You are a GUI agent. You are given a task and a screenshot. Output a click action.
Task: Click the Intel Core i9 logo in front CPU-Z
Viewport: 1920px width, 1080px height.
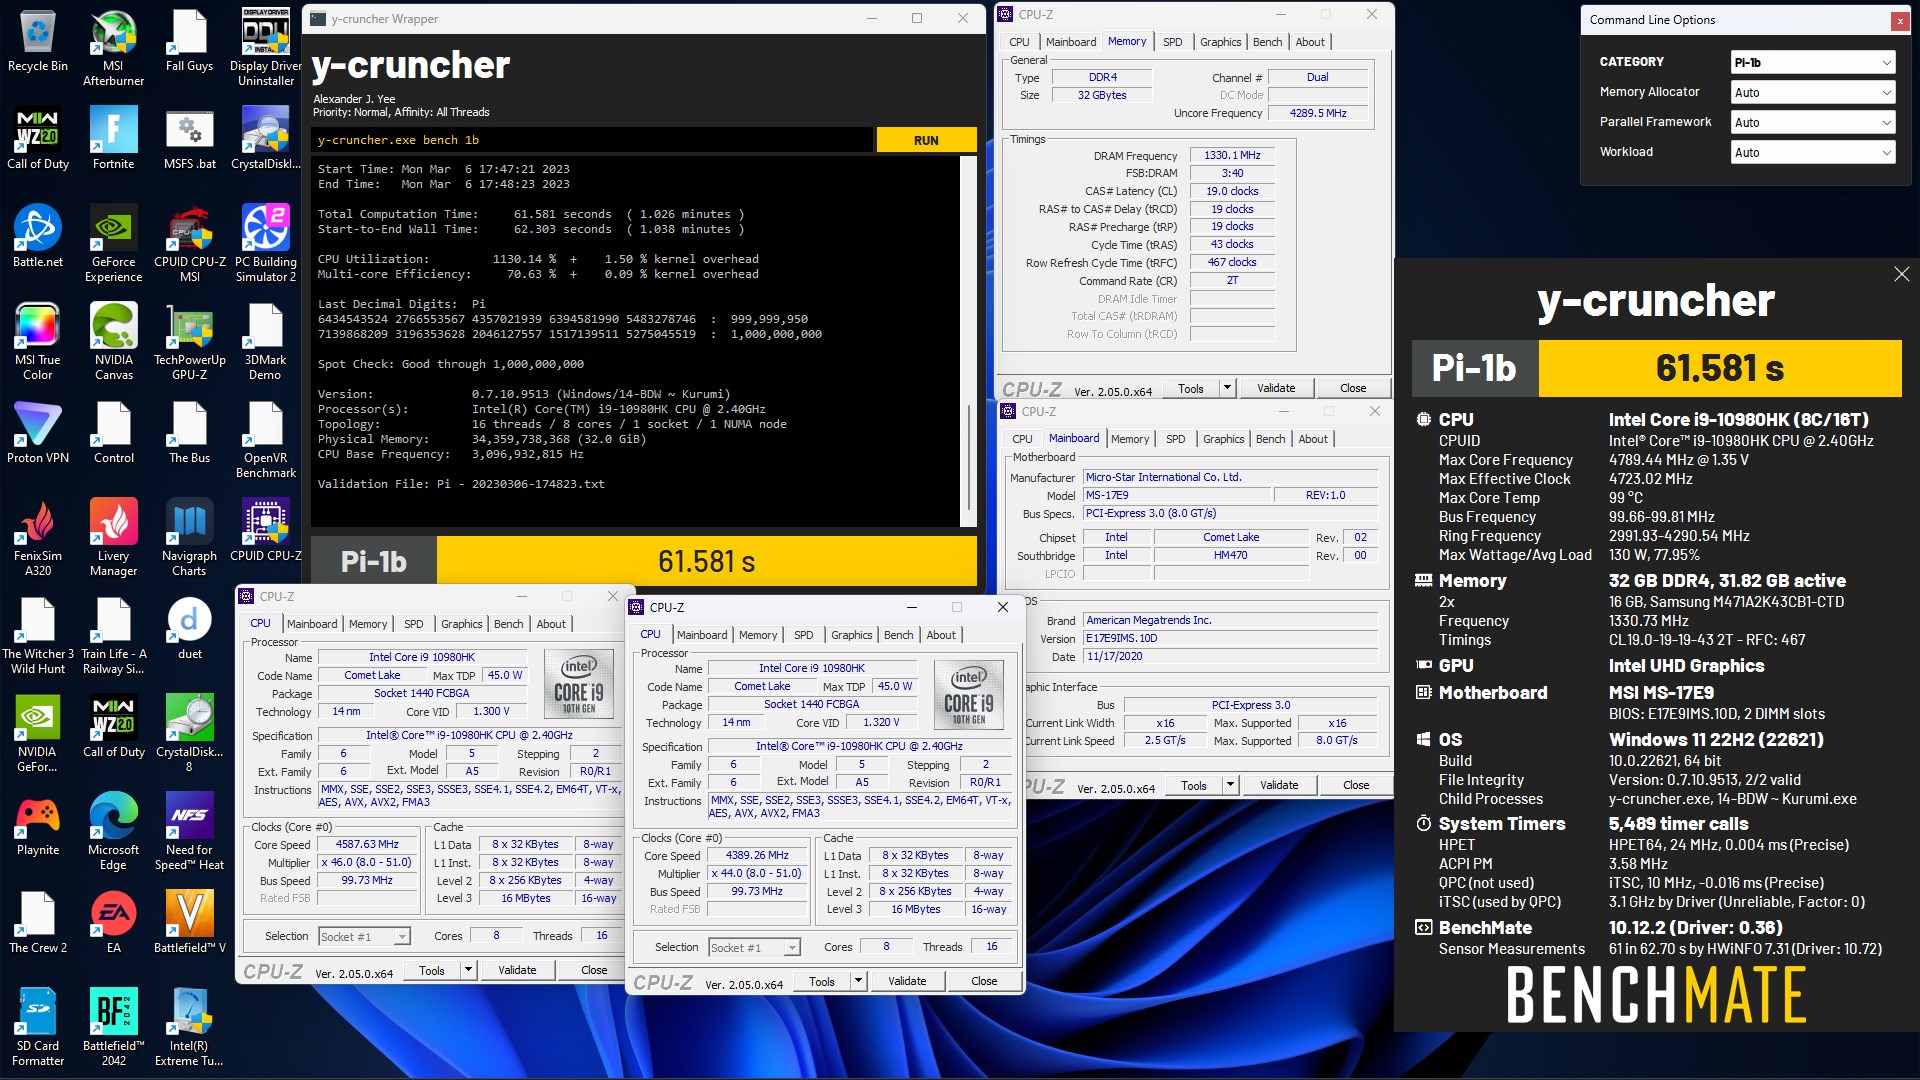[x=969, y=693]
